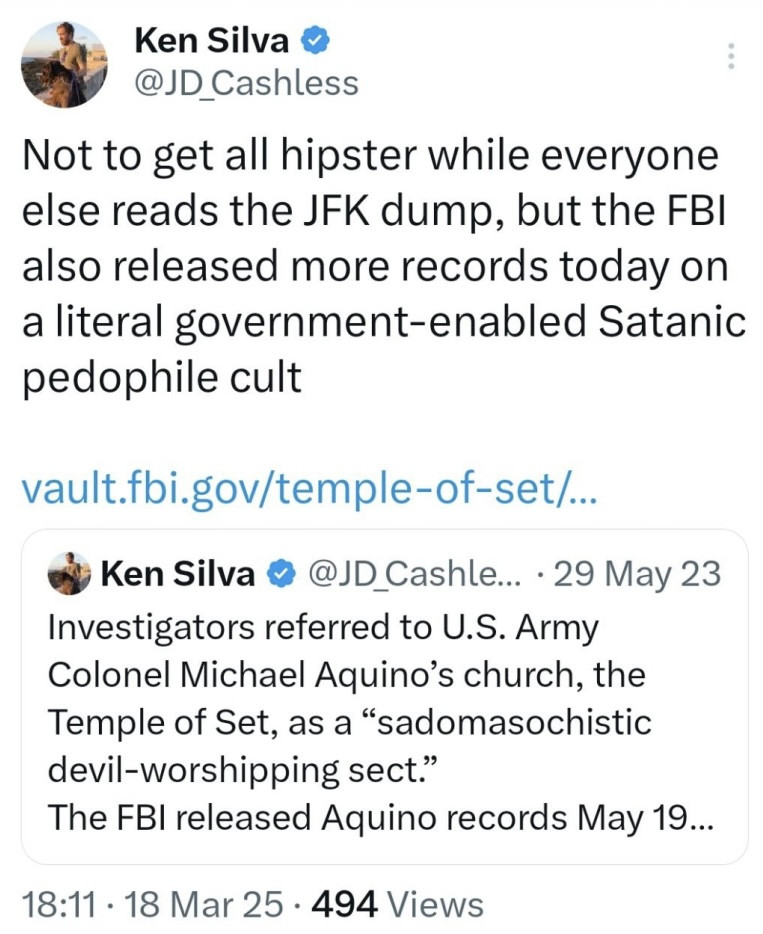763x934 pixels.
Task: Open the vault.fbi.gov/temple-of-set link
Action: pyautogui.click(x=308, y=489)
